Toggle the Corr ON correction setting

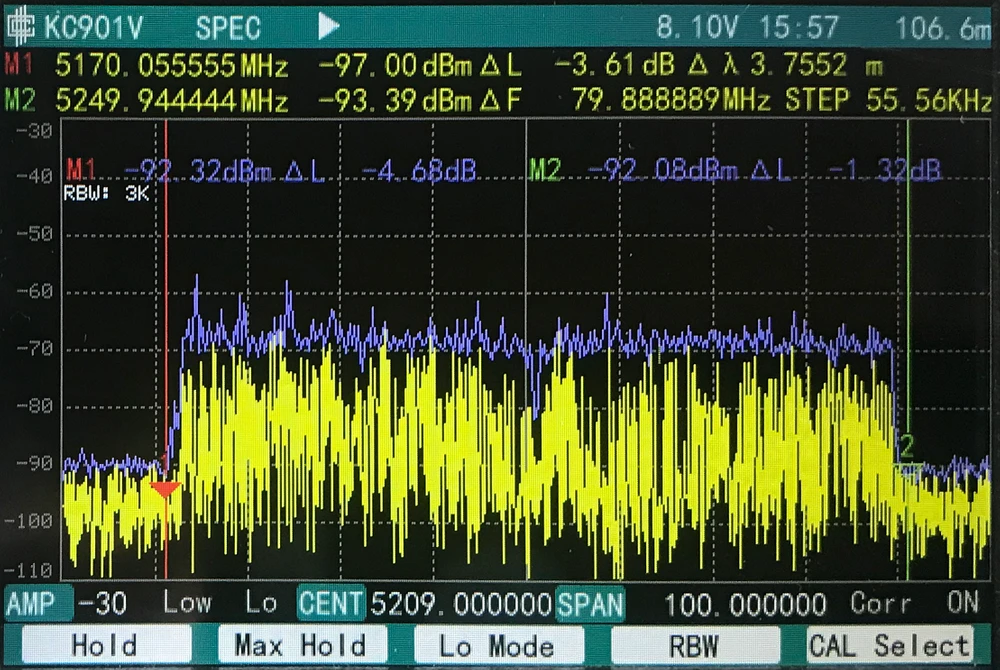click(914, 604)
